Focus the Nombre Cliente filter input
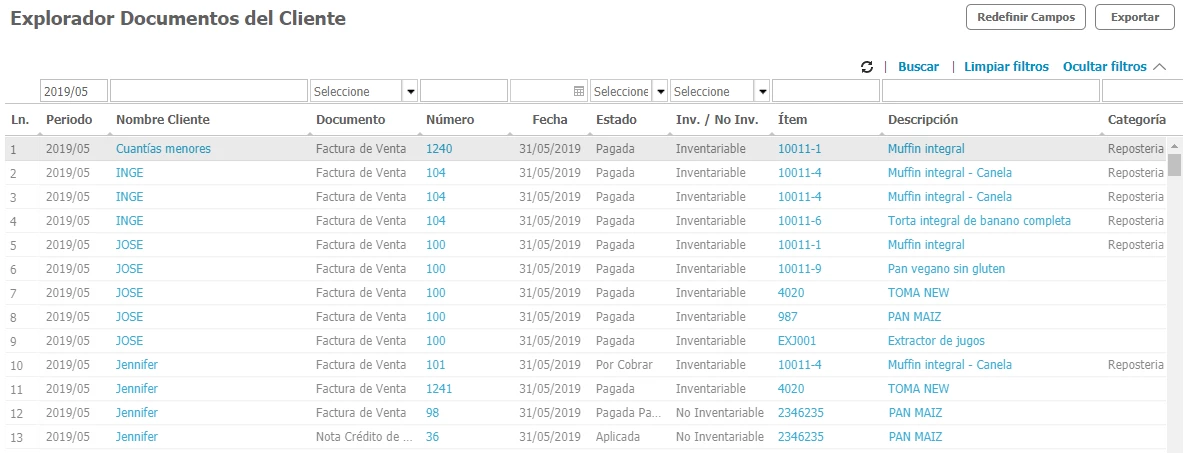Screen dimensions: 1185x453 pyautogui.click(x=208, y=91)
